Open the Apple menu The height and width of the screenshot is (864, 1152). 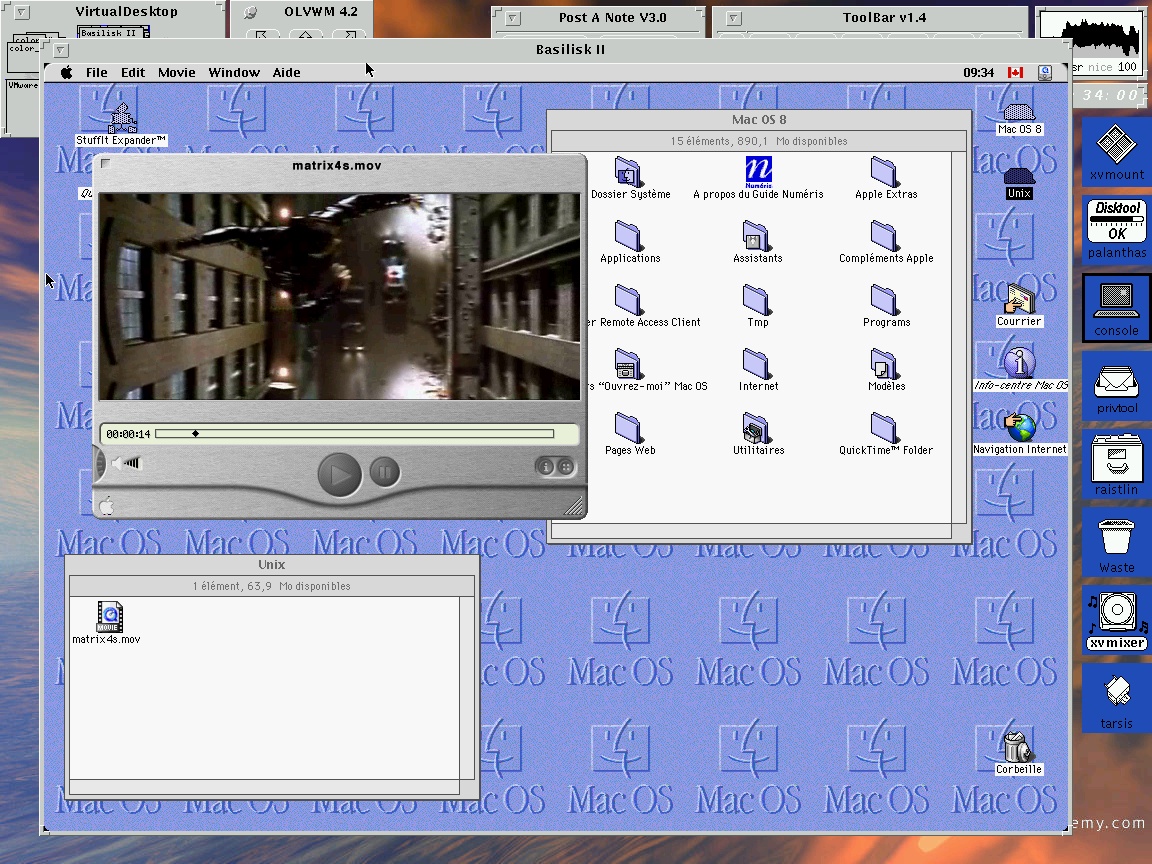pos(66,72)
